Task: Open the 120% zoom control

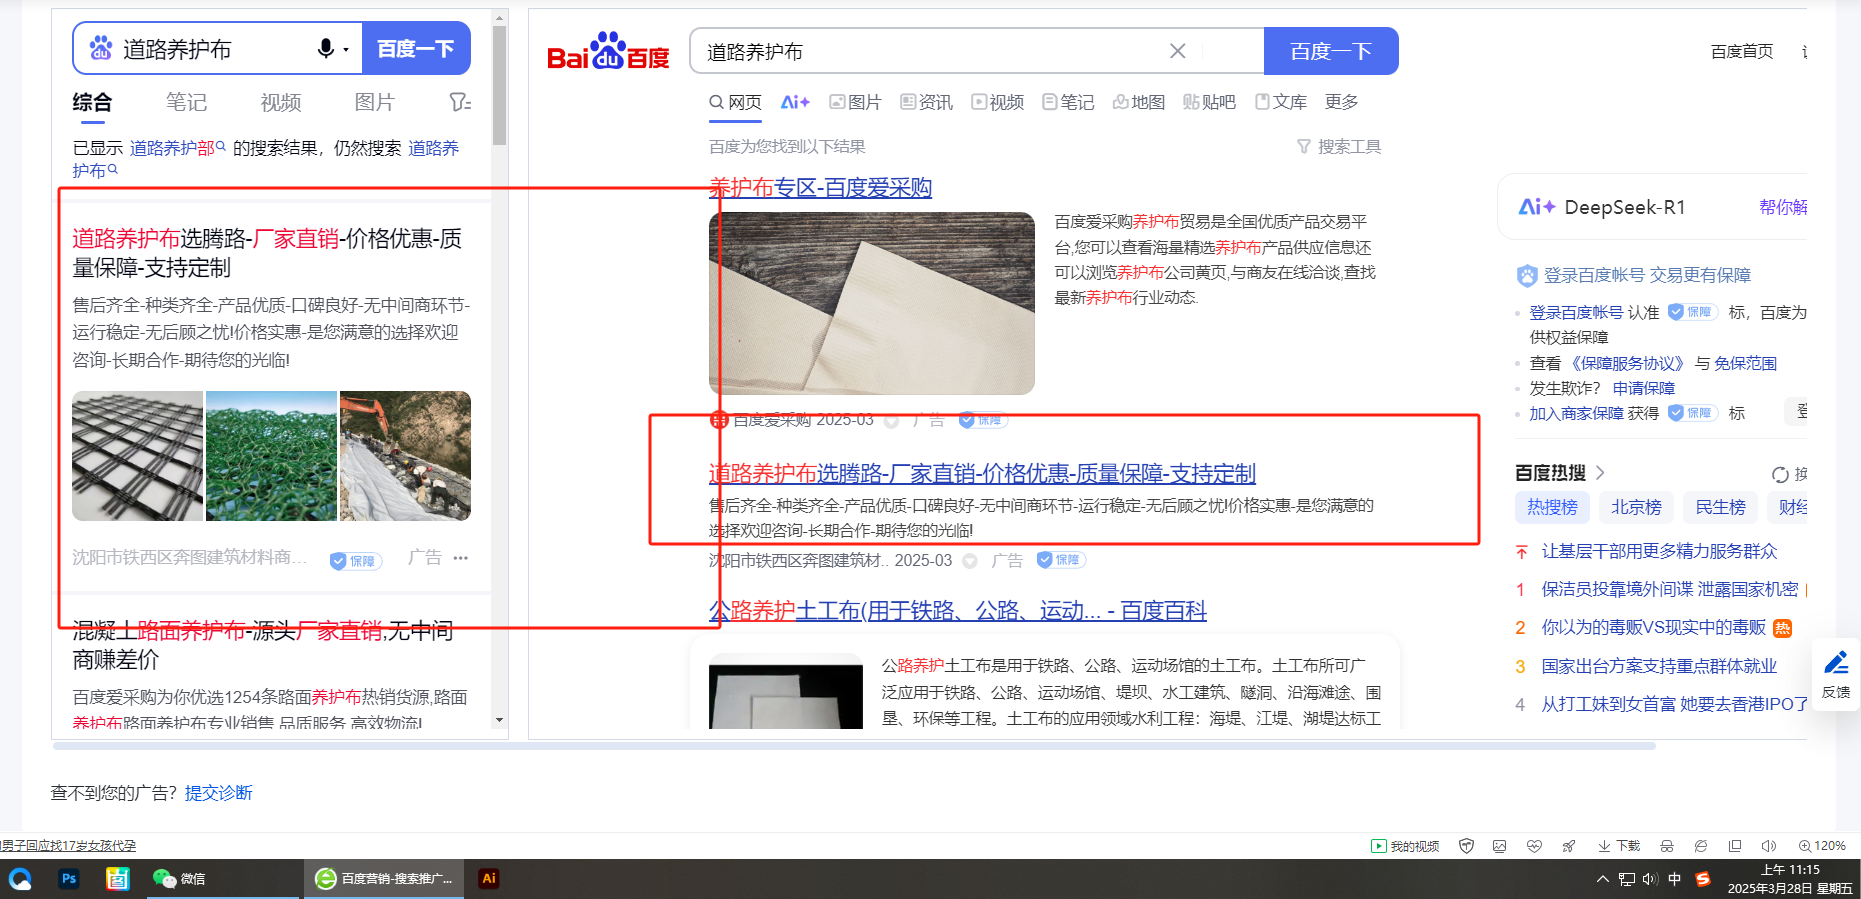Action: point(1822,846)
